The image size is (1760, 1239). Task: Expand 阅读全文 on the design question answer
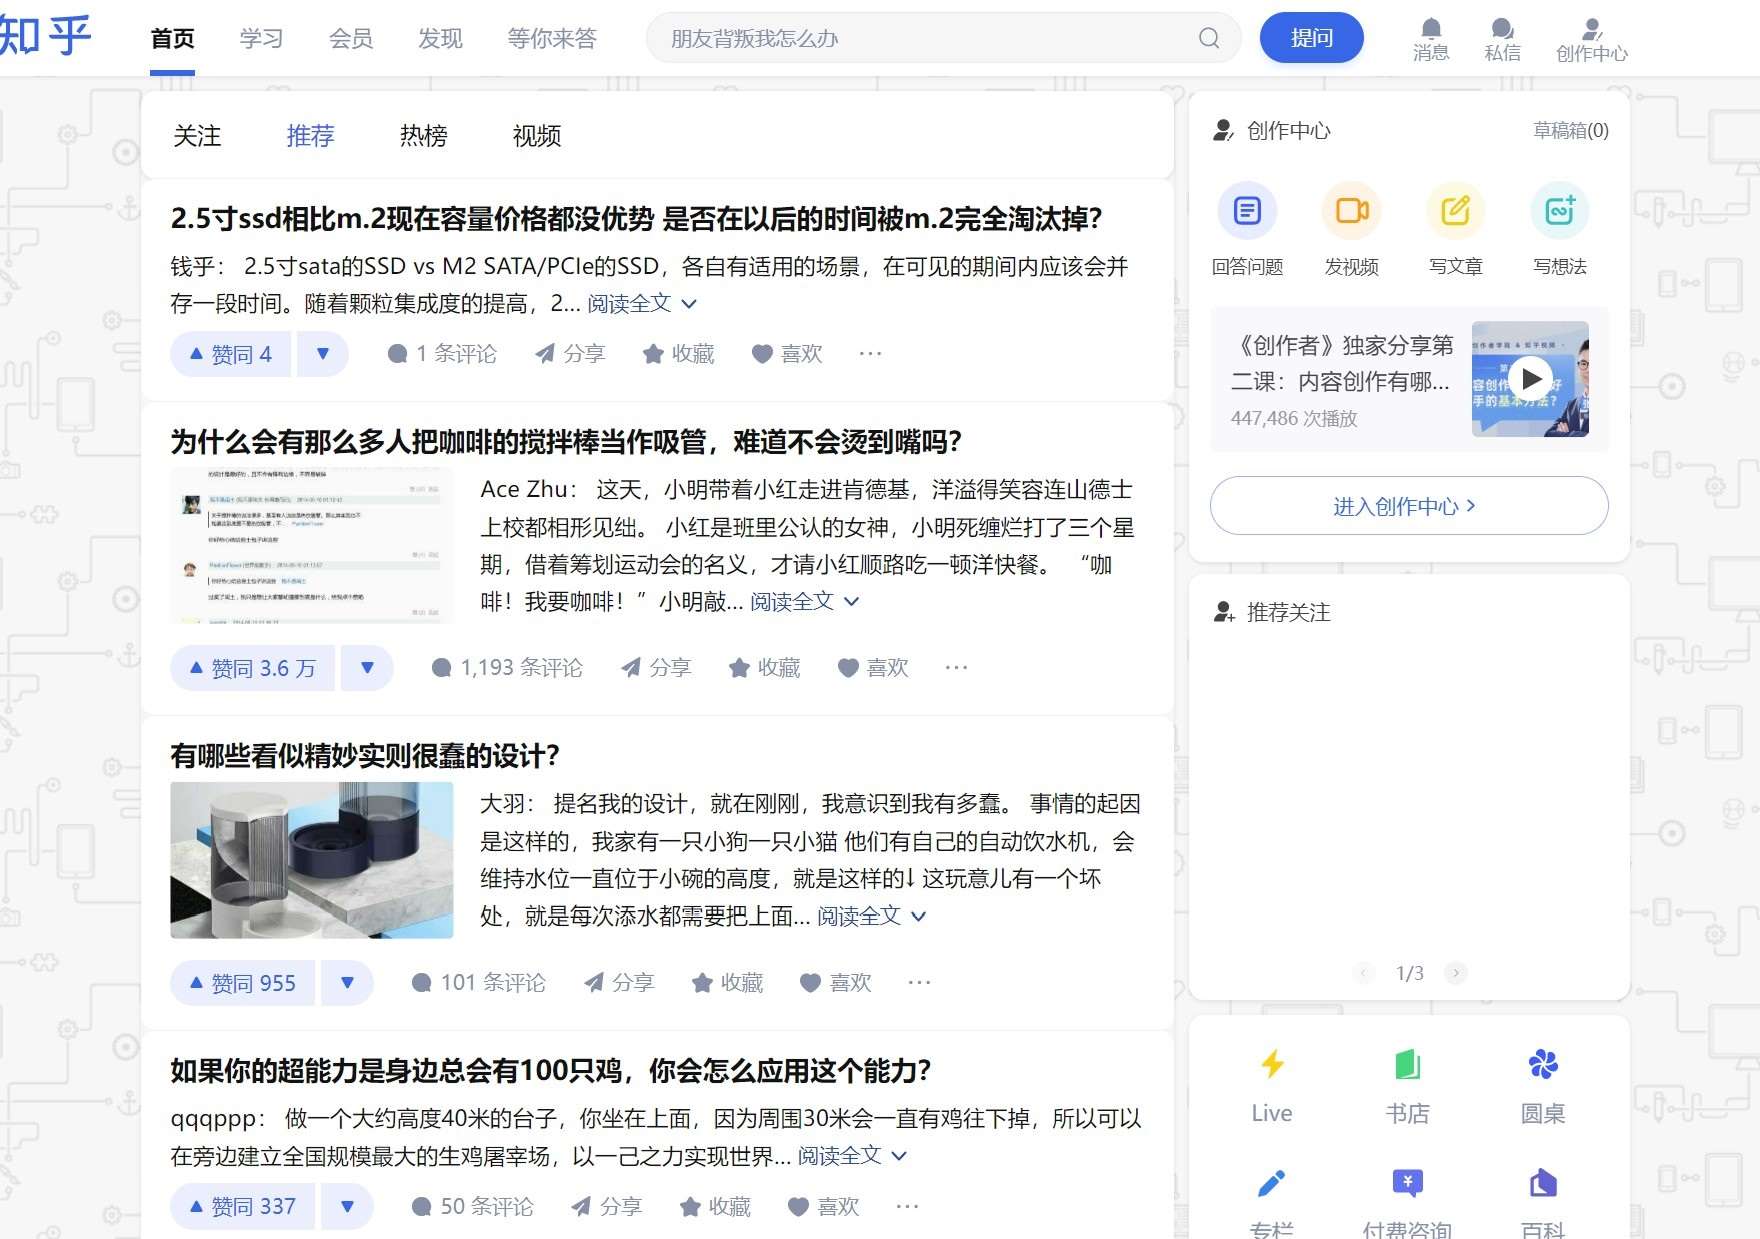point(860,915)
